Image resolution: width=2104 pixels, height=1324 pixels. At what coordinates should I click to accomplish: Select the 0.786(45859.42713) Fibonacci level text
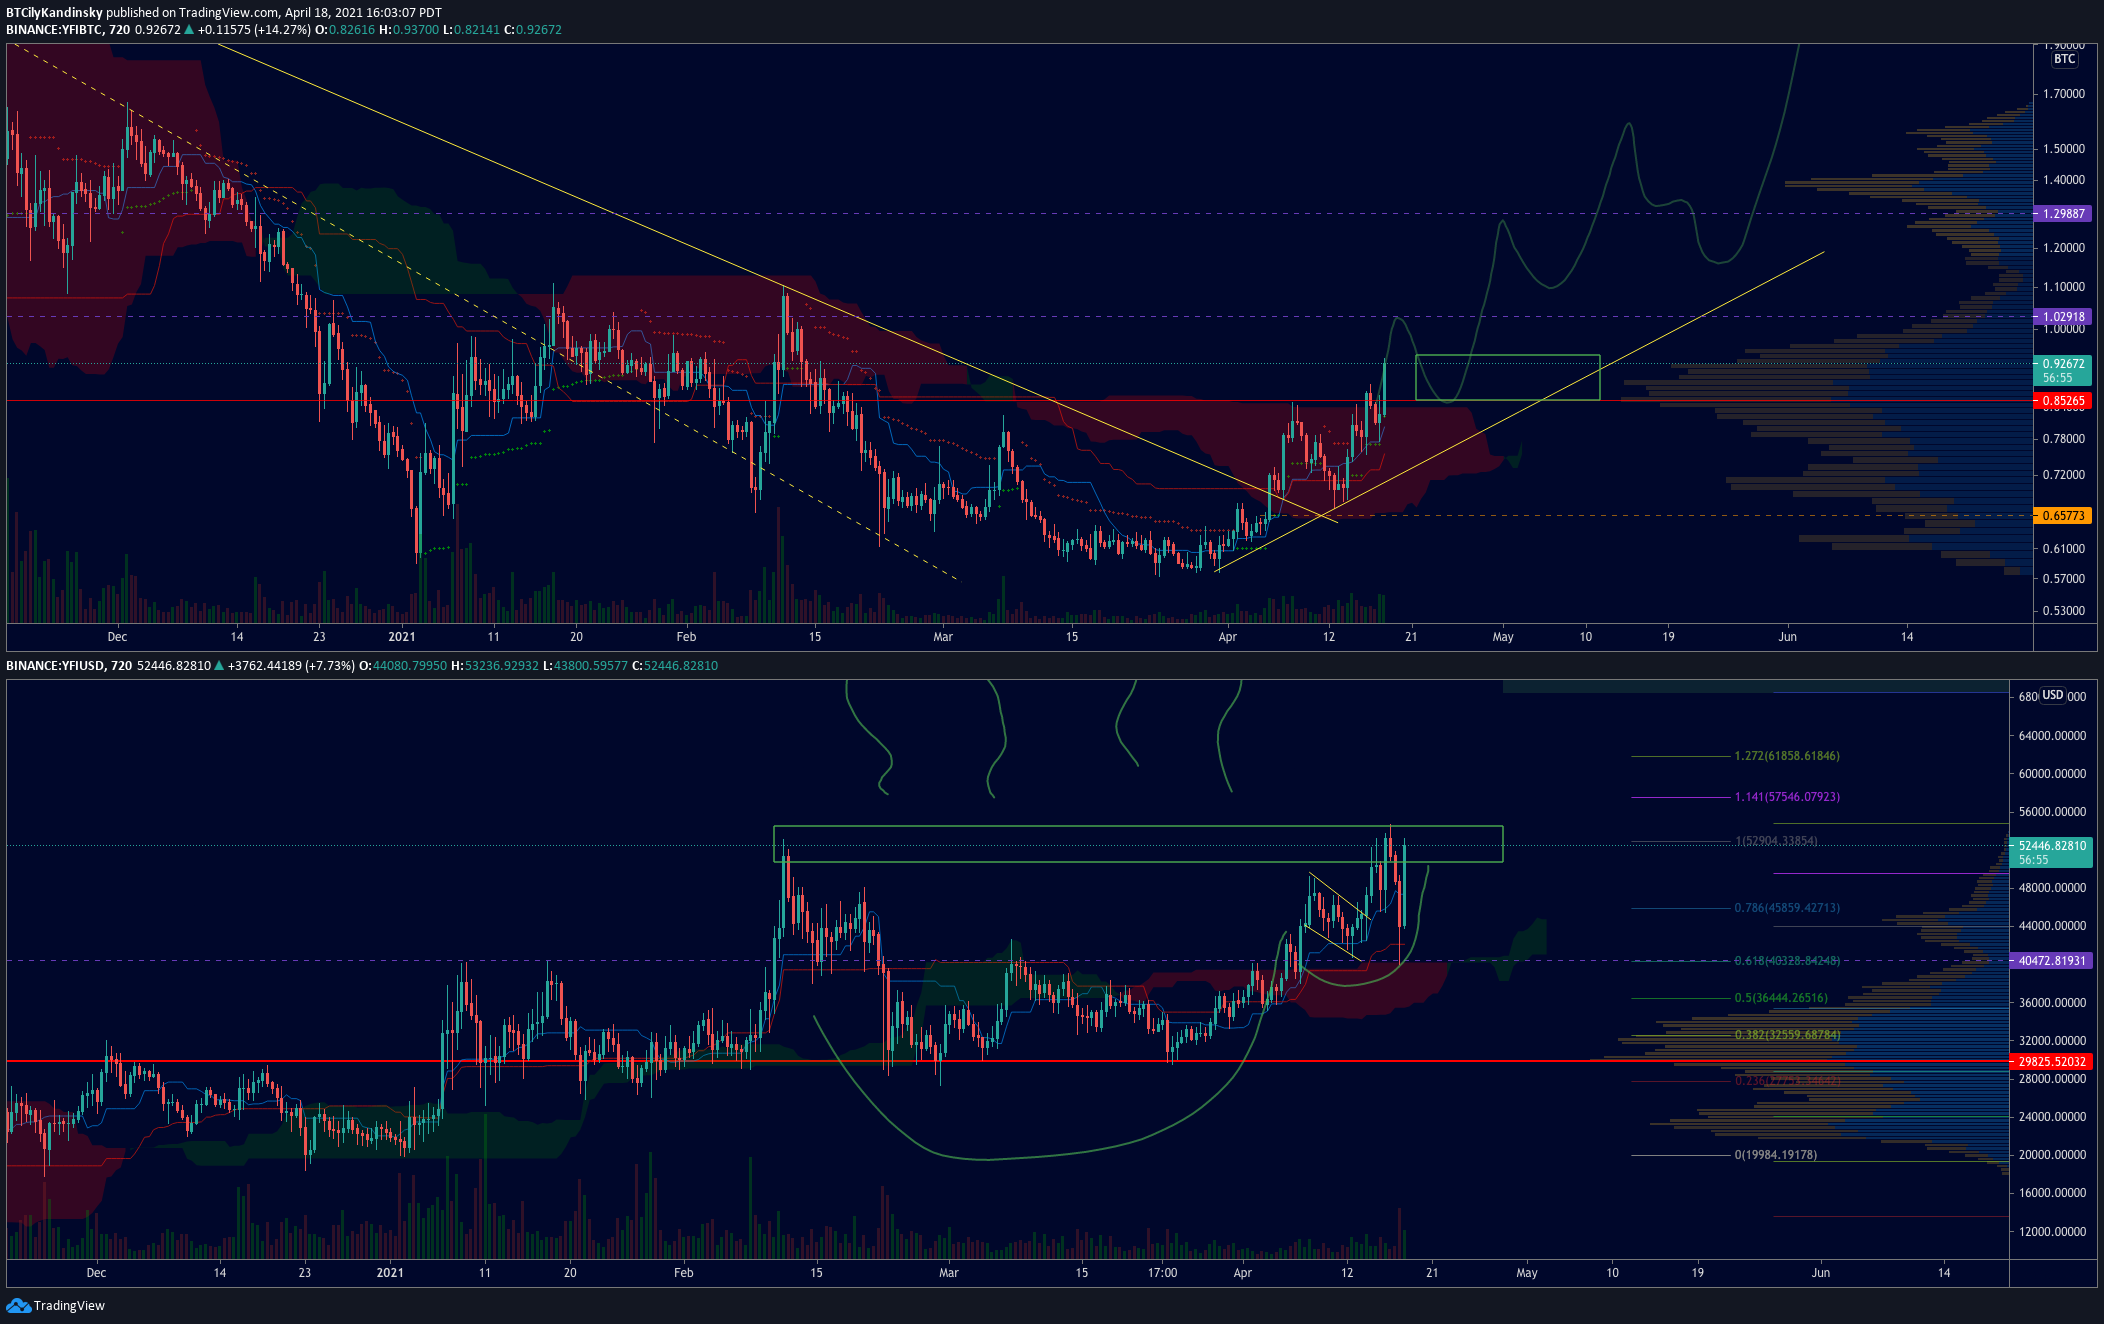pyautogui.click(x=1787, y=908)
